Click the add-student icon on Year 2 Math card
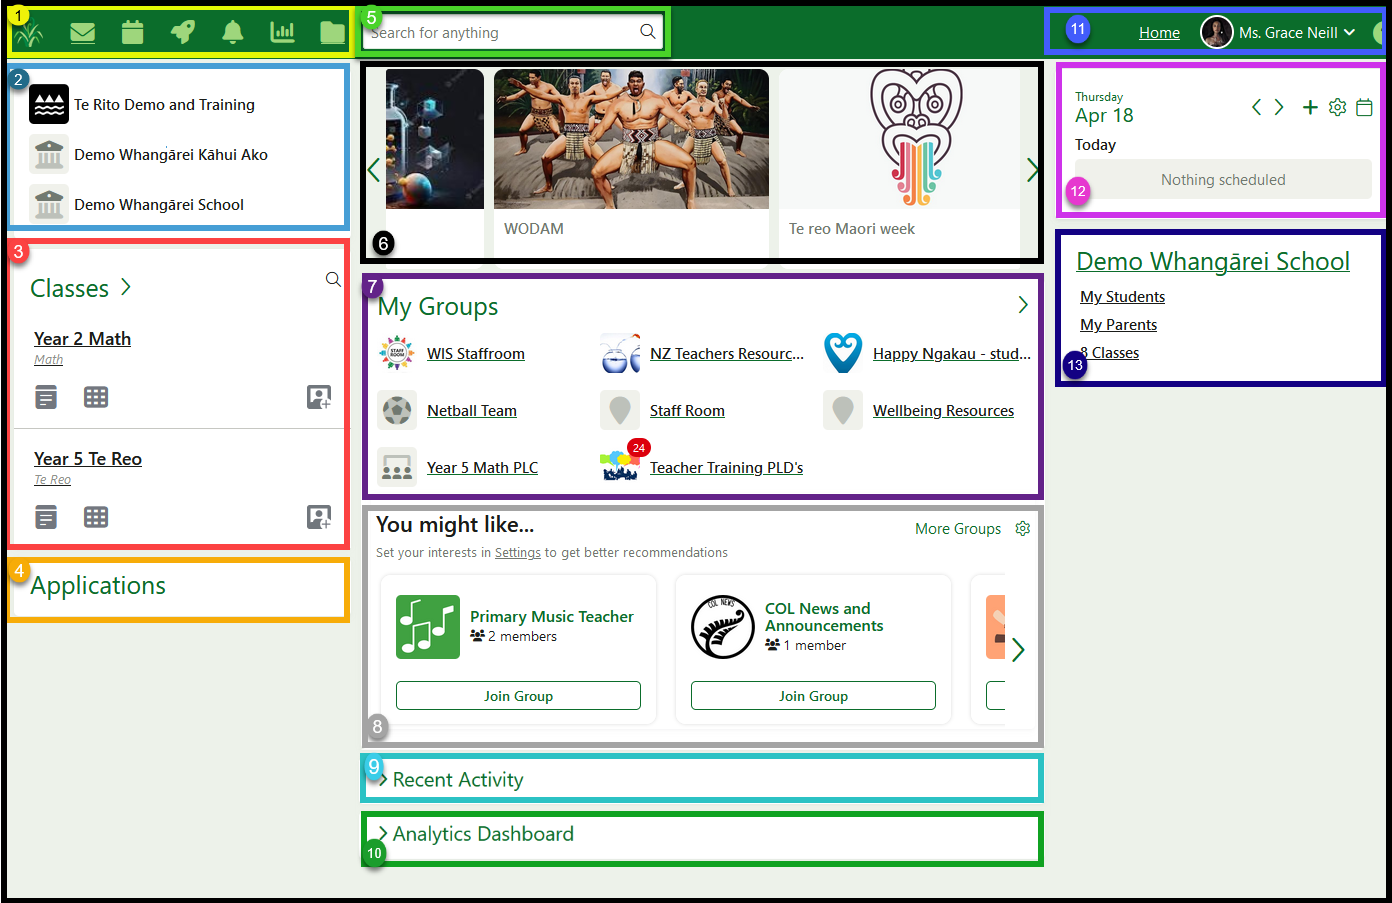The width and height of the screenshot is (1392, 903). pos(318,397)
